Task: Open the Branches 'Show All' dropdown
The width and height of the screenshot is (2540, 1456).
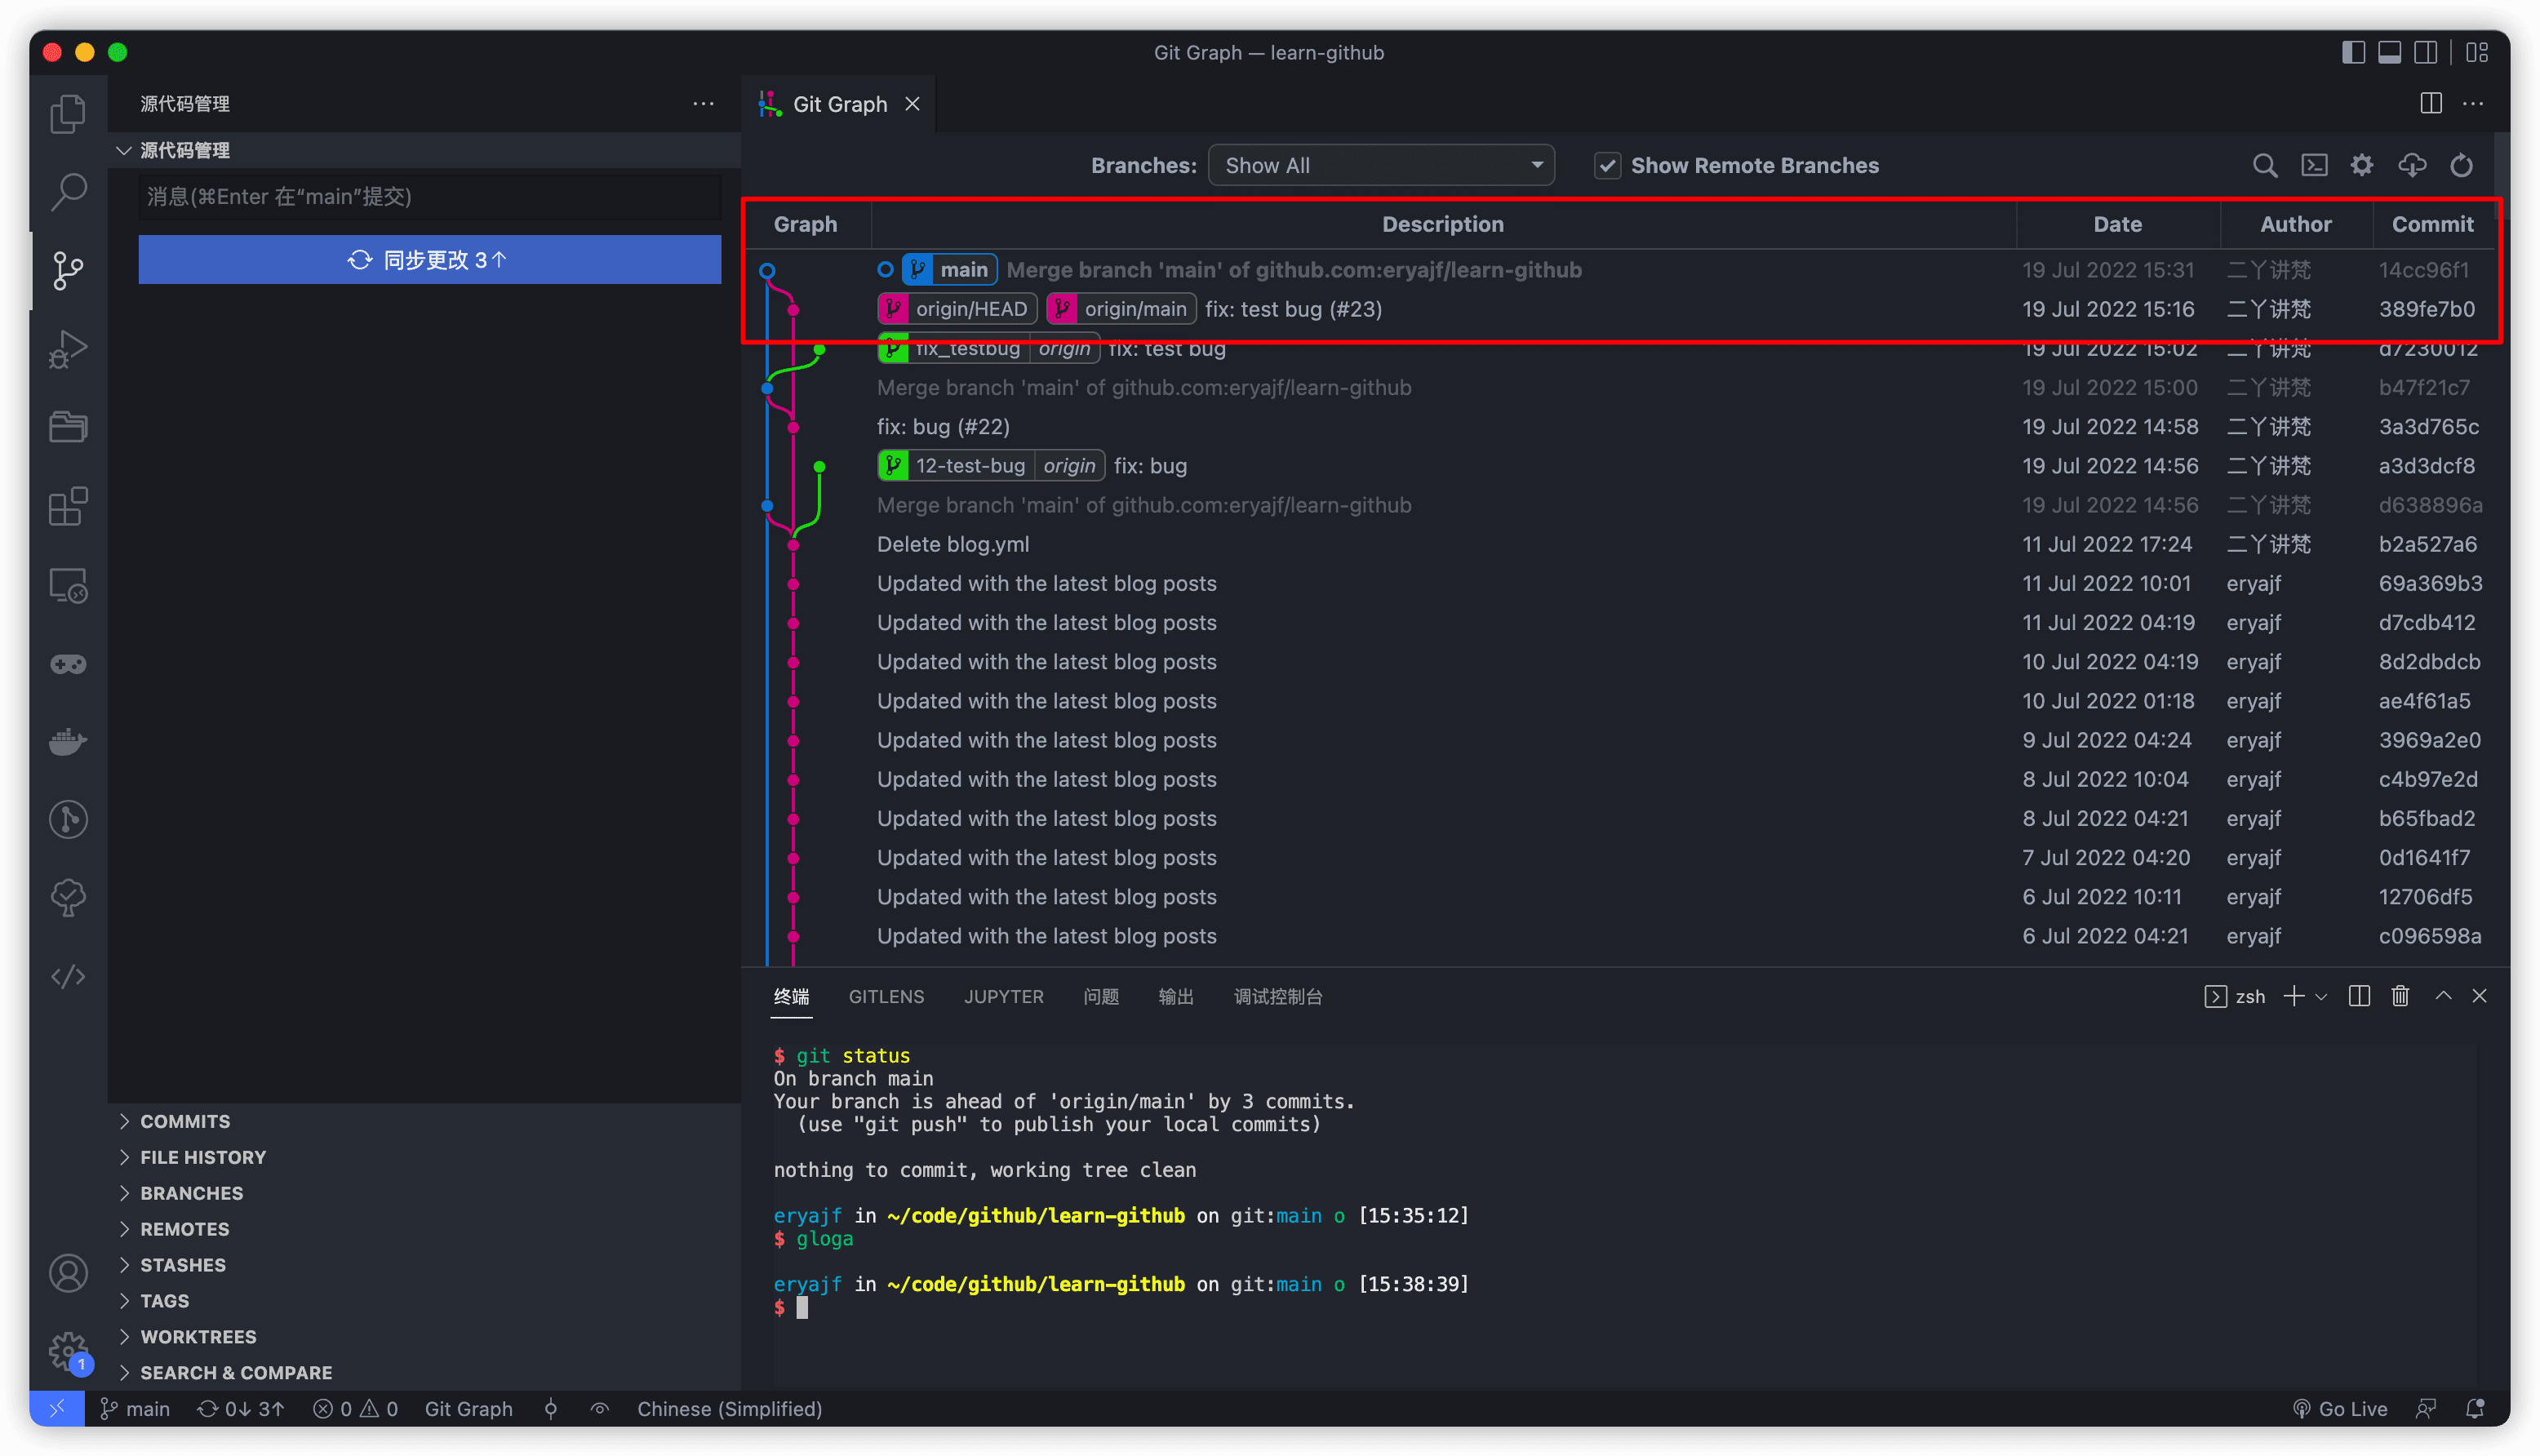Action: pos(1381,166)
